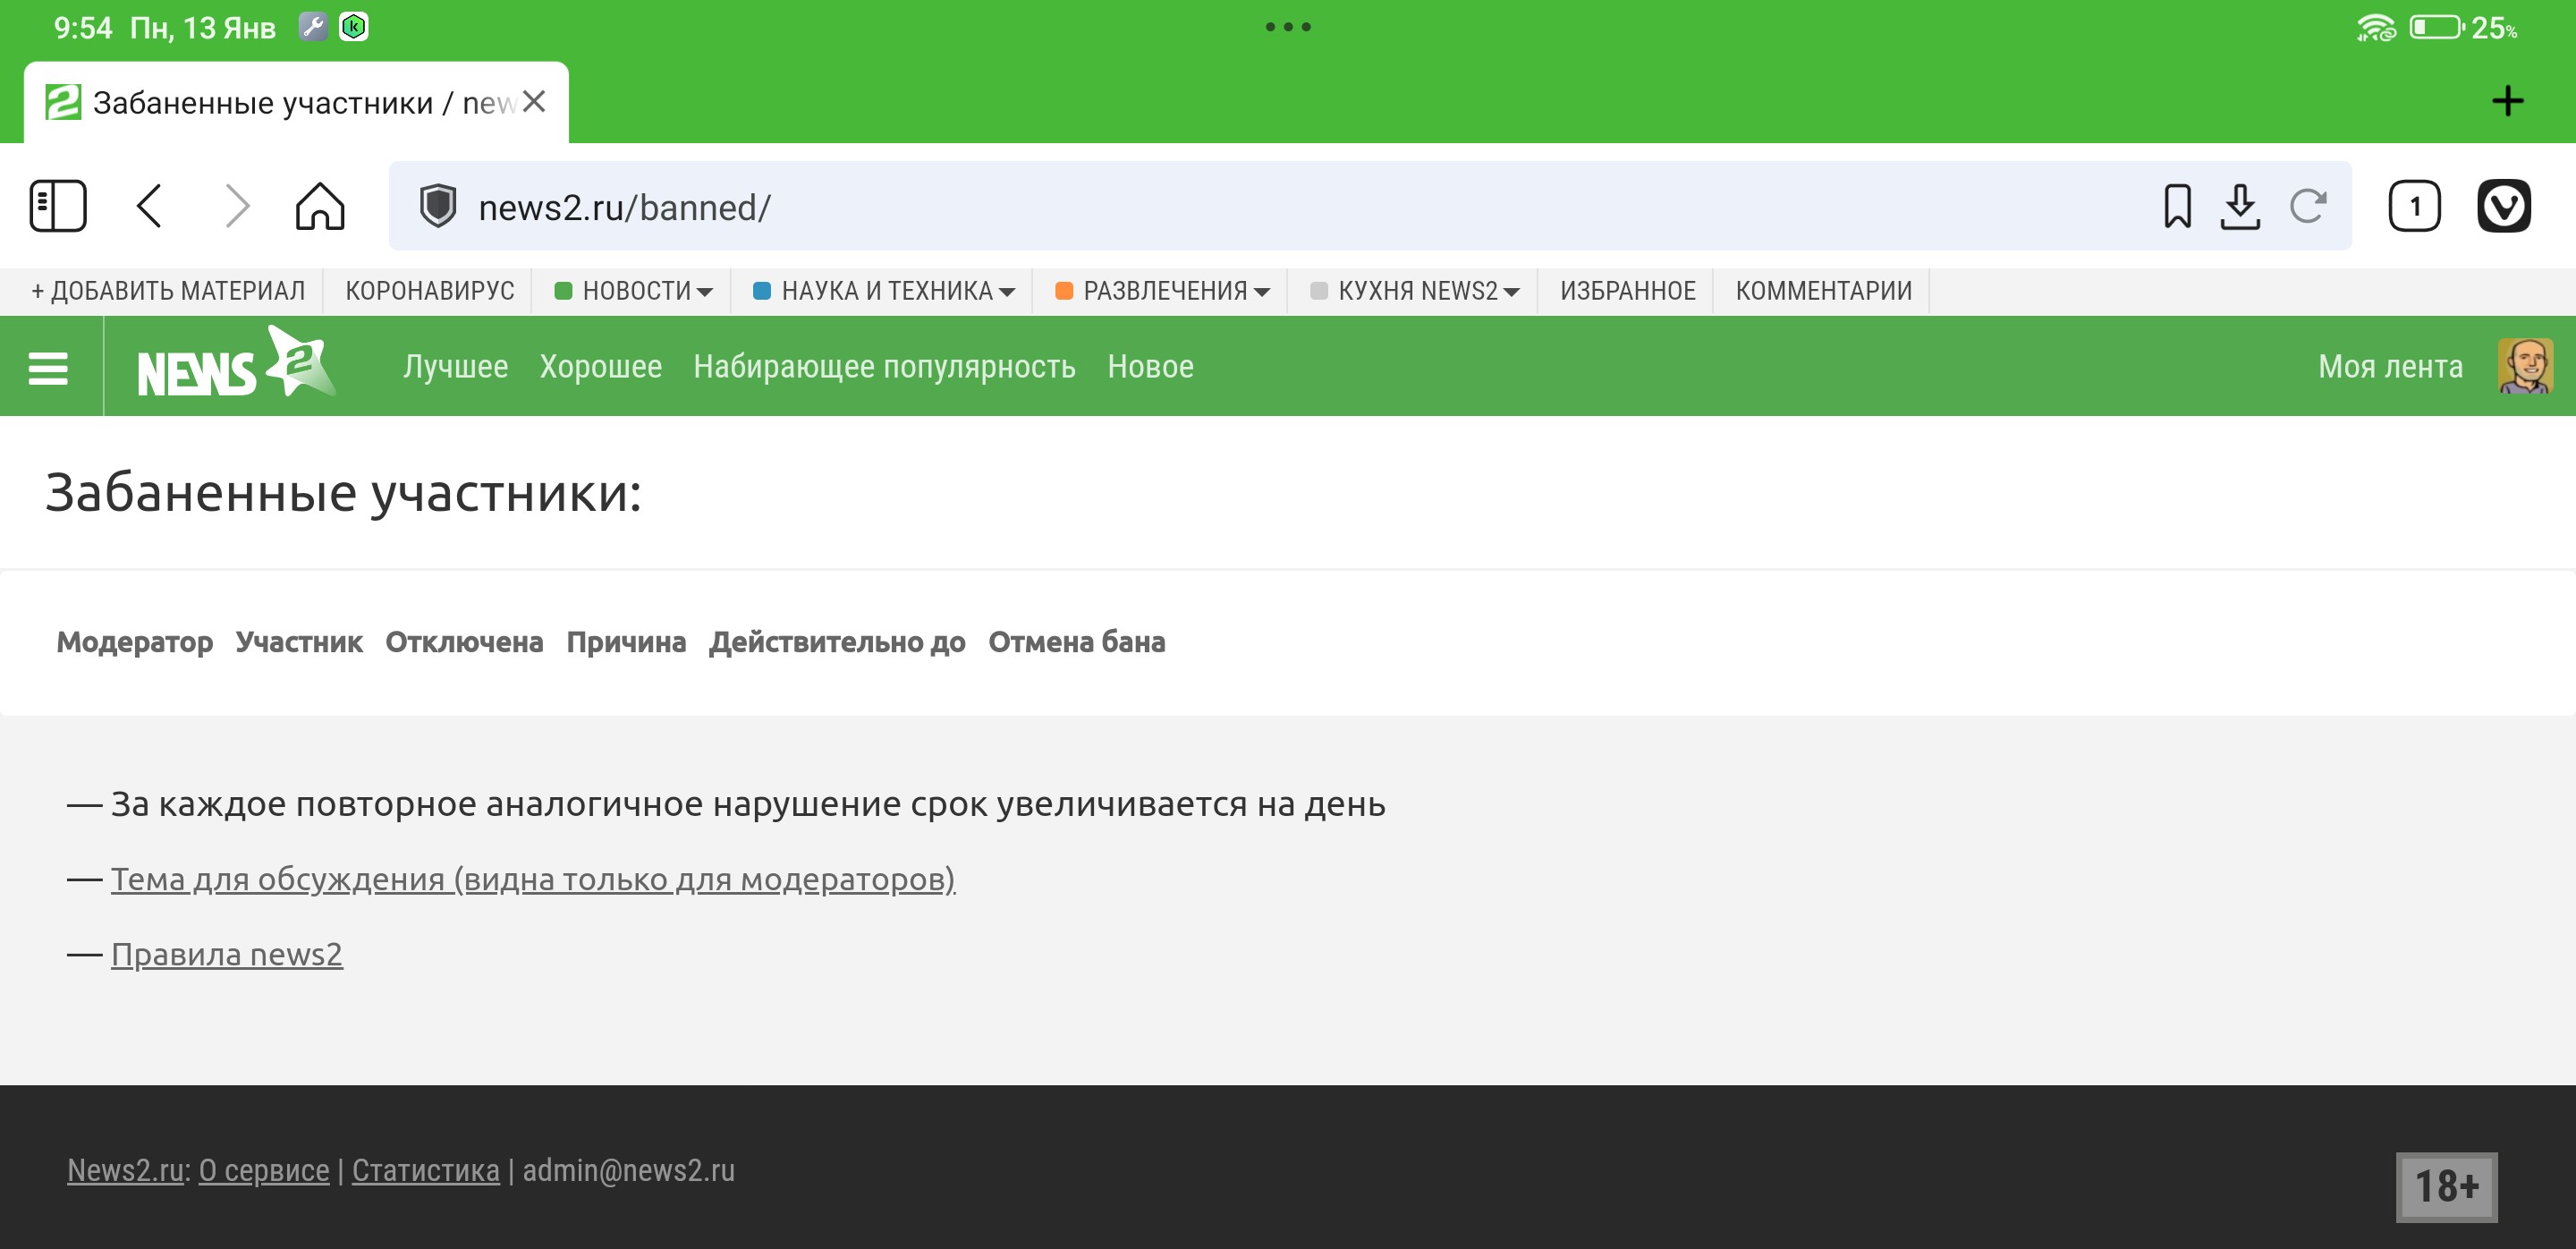Go back to previous page

(149, 207)
